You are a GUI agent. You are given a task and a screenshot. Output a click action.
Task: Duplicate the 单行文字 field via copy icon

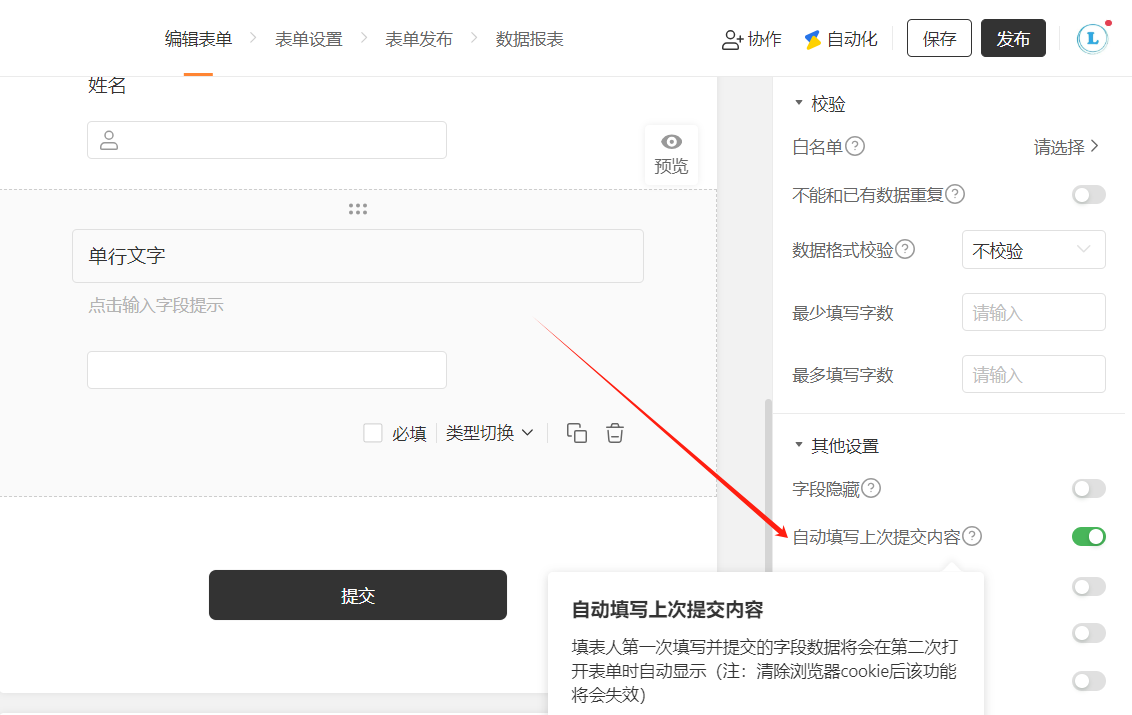[x=577, y=433]
